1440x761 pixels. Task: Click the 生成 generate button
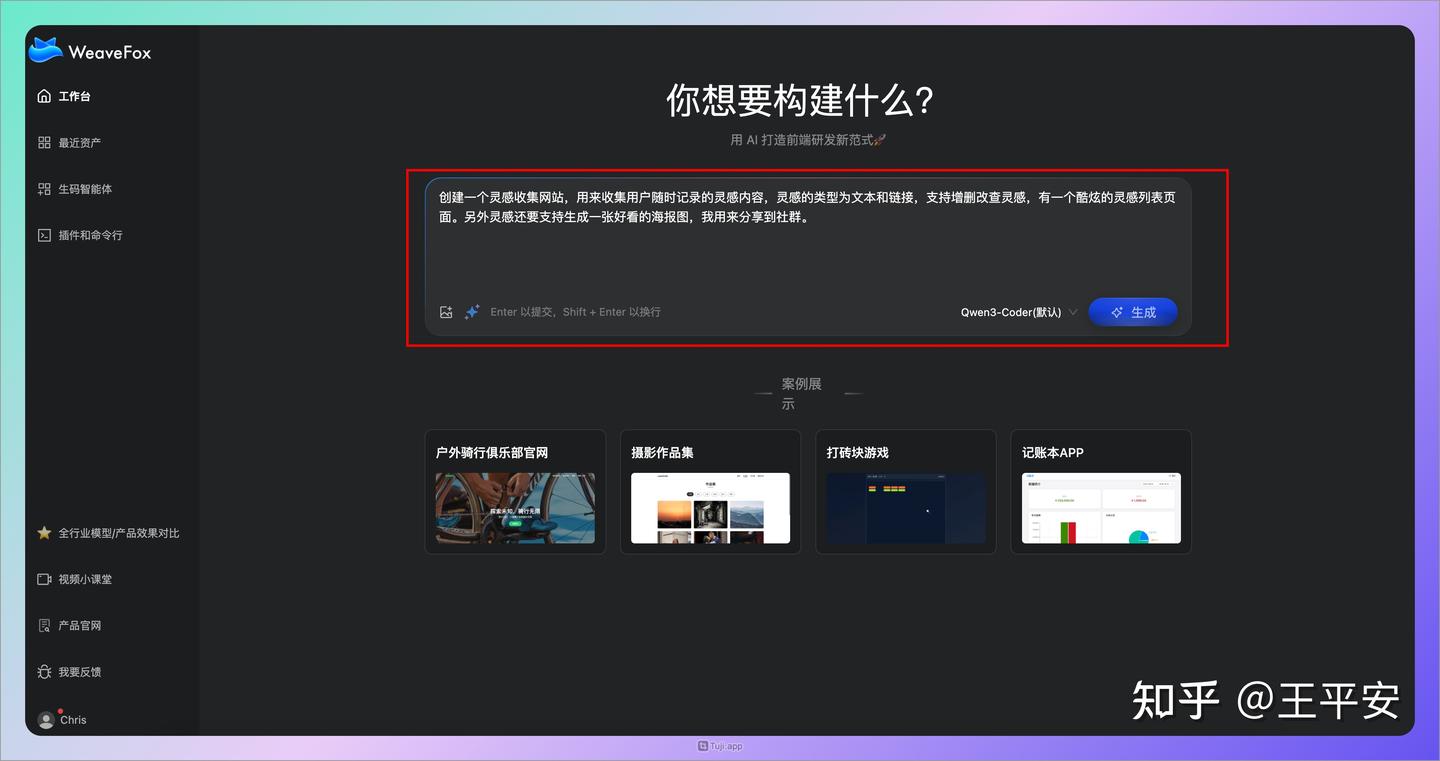[1133, 311]
